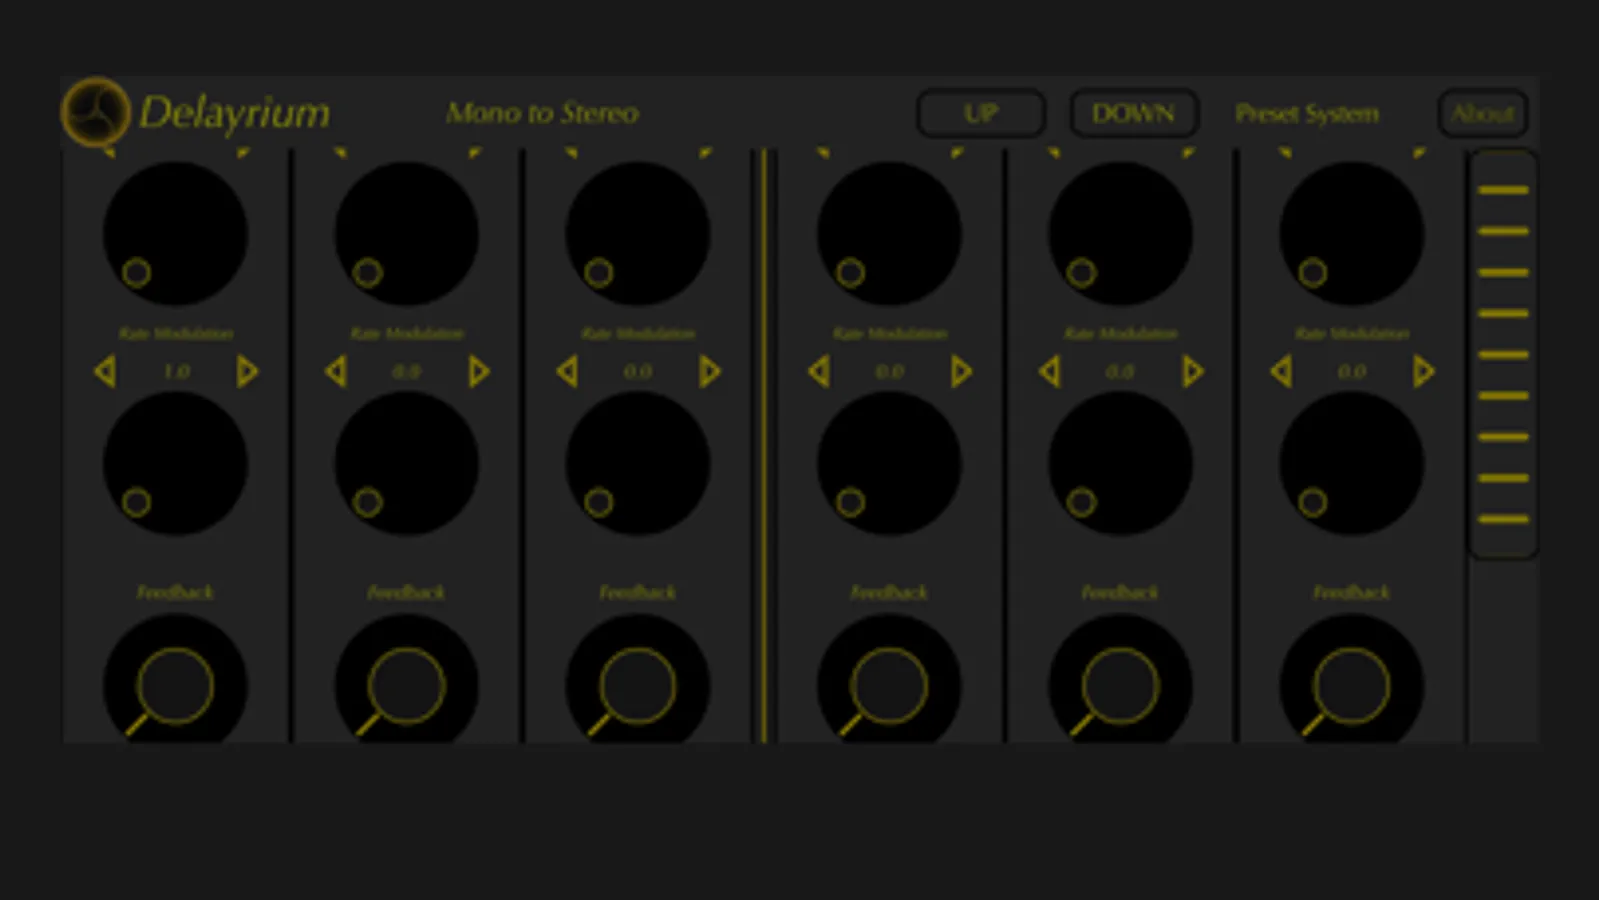Select the ninth preset slot line

tap(1503, 519)
